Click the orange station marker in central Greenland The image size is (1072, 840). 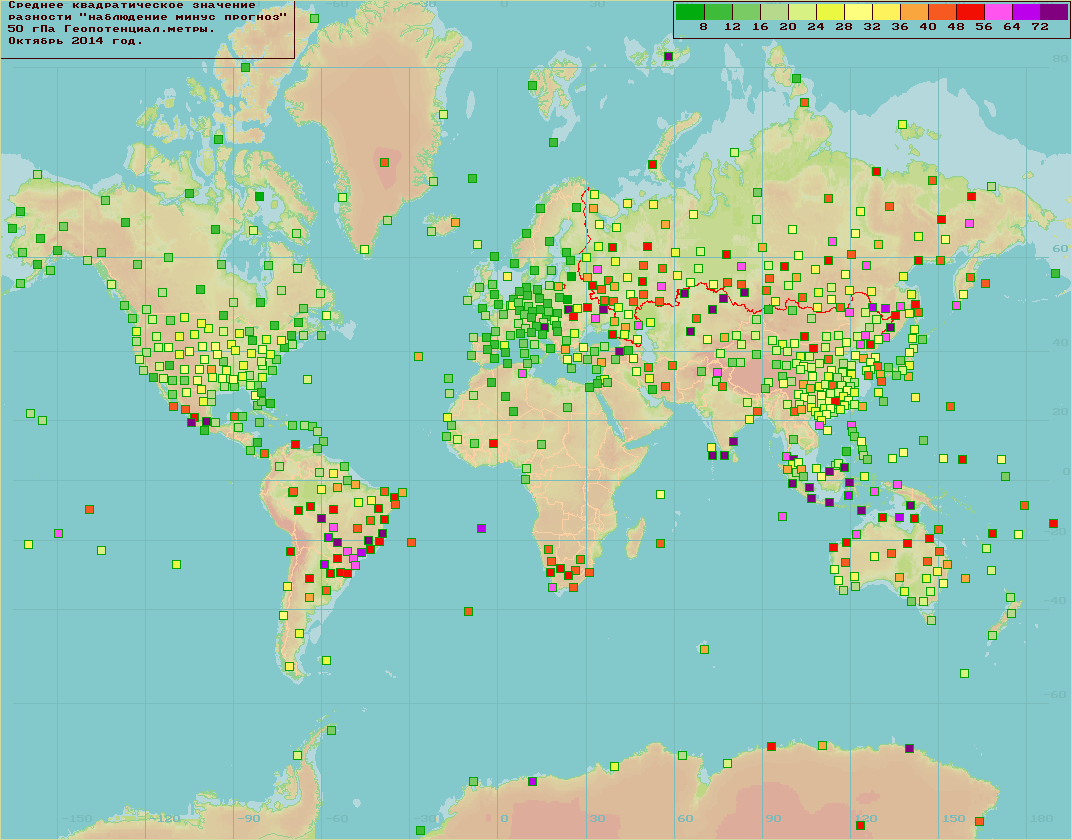[x=385, y=163]
